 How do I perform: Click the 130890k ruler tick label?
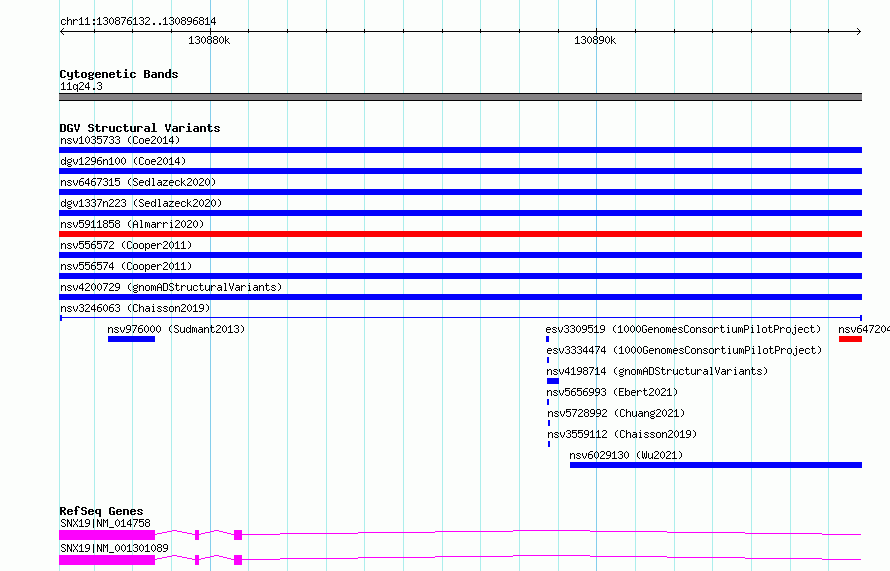tap(595, 40)
